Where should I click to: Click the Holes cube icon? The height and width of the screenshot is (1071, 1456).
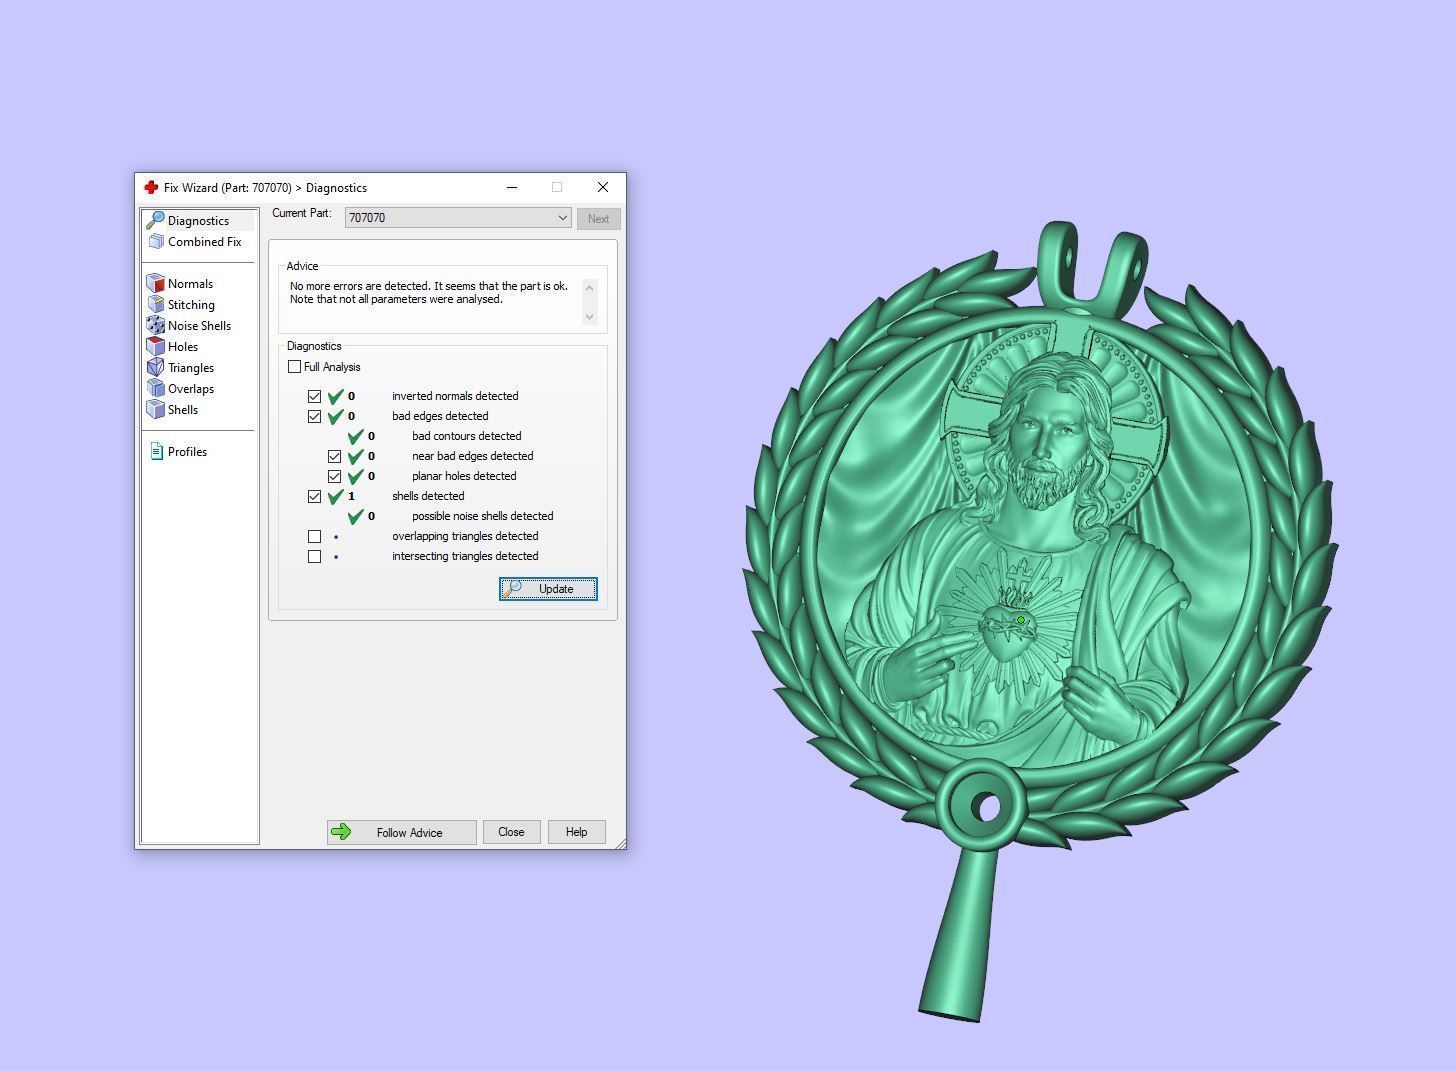pos(155,347)
